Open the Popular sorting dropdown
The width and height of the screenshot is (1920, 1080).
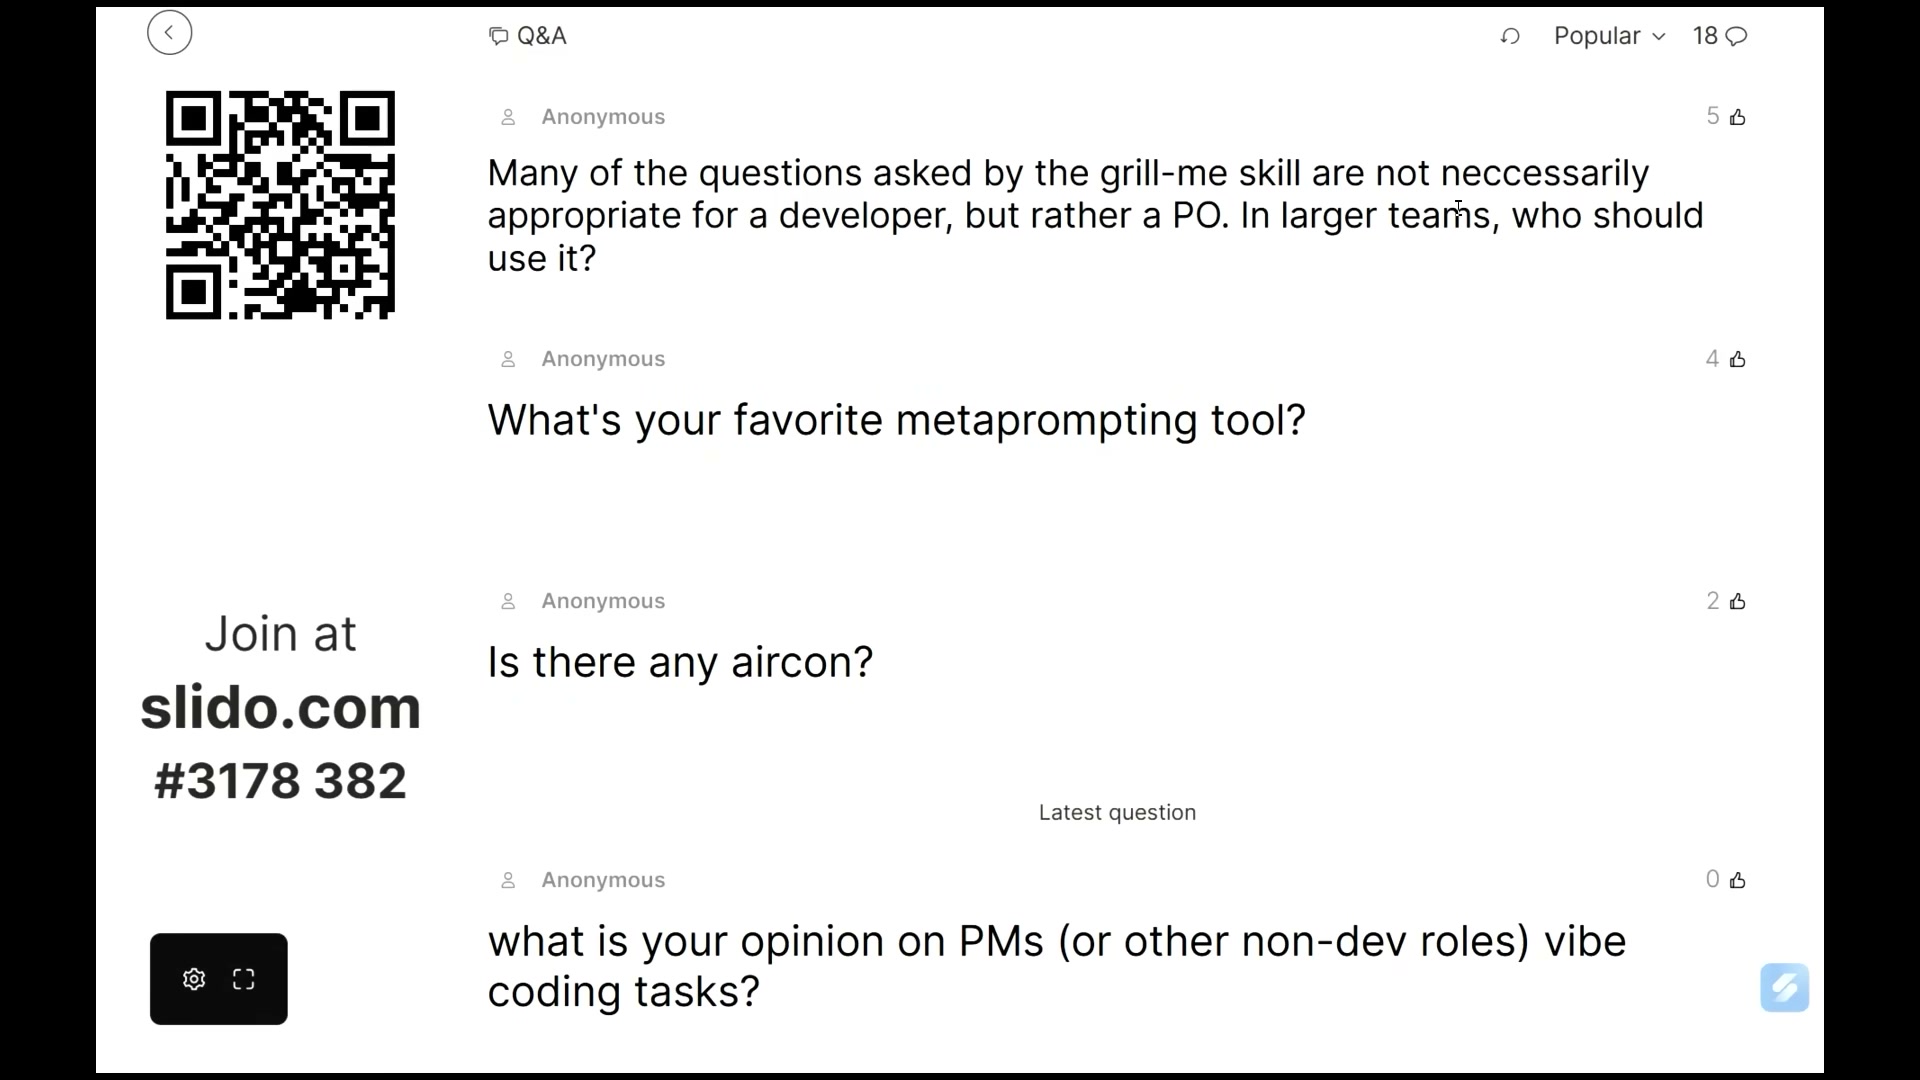pos(1609,36)
